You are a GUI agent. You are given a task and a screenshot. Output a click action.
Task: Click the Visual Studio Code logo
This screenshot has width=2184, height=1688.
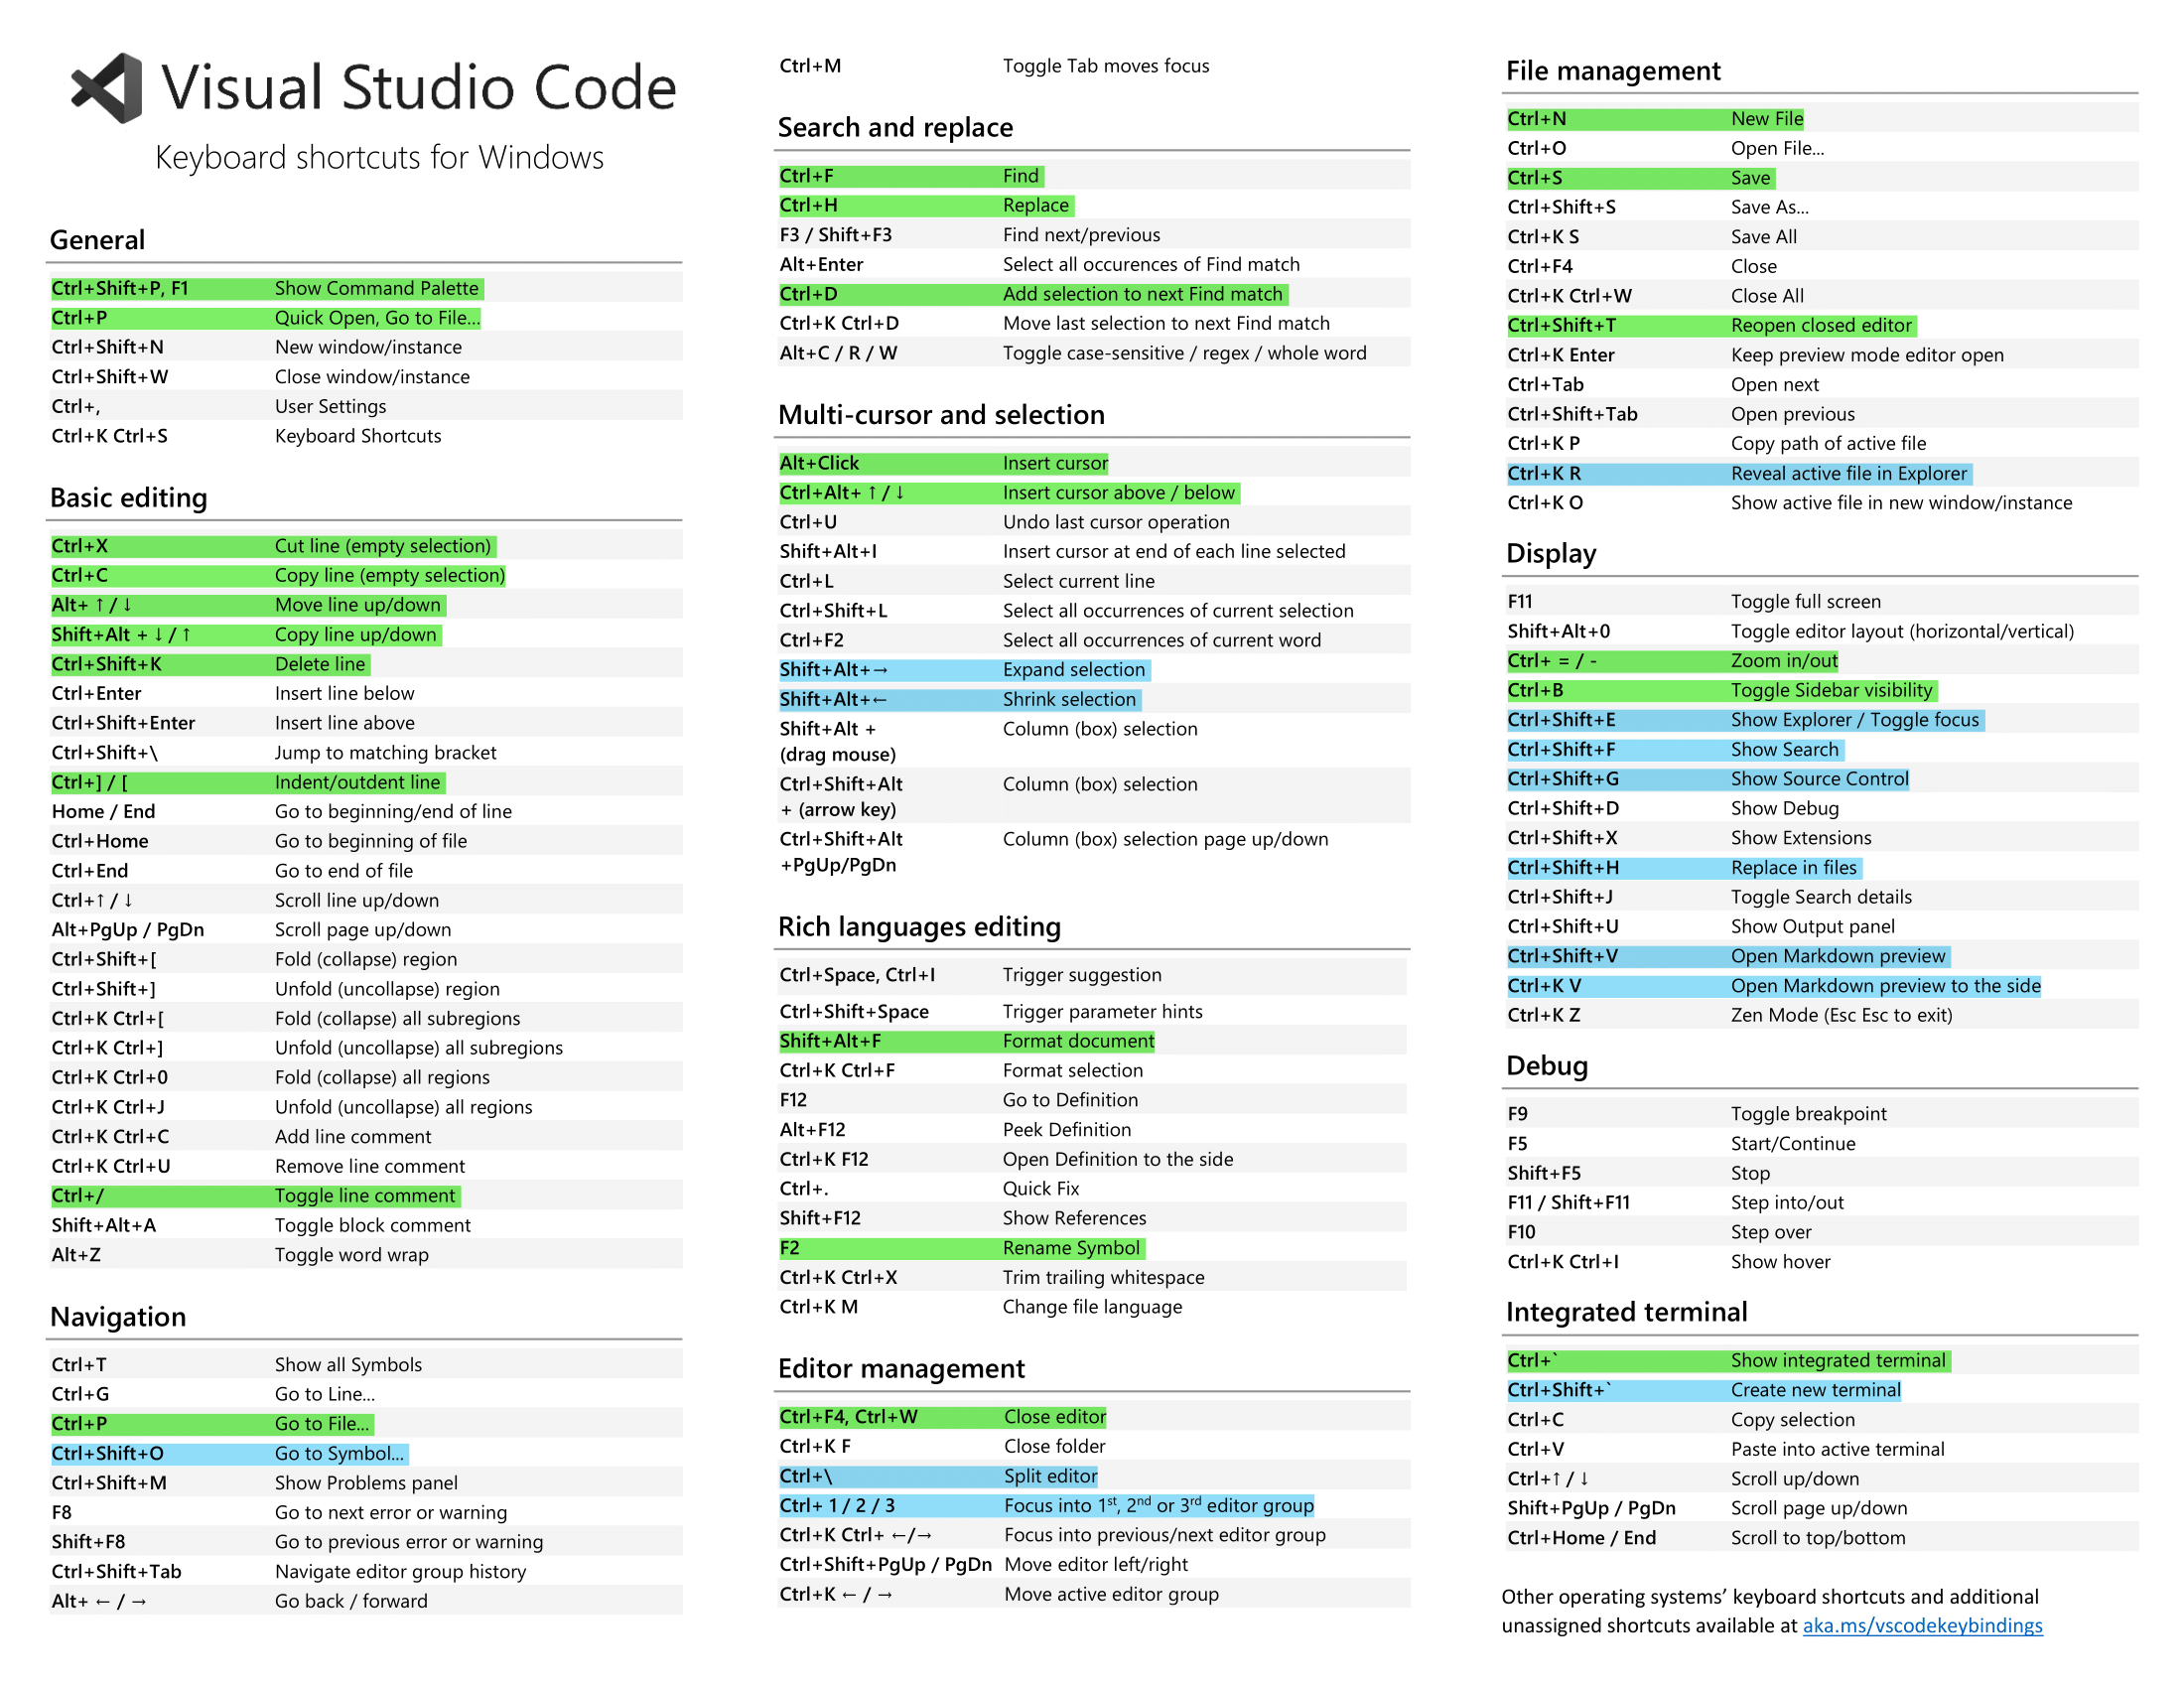105,88
